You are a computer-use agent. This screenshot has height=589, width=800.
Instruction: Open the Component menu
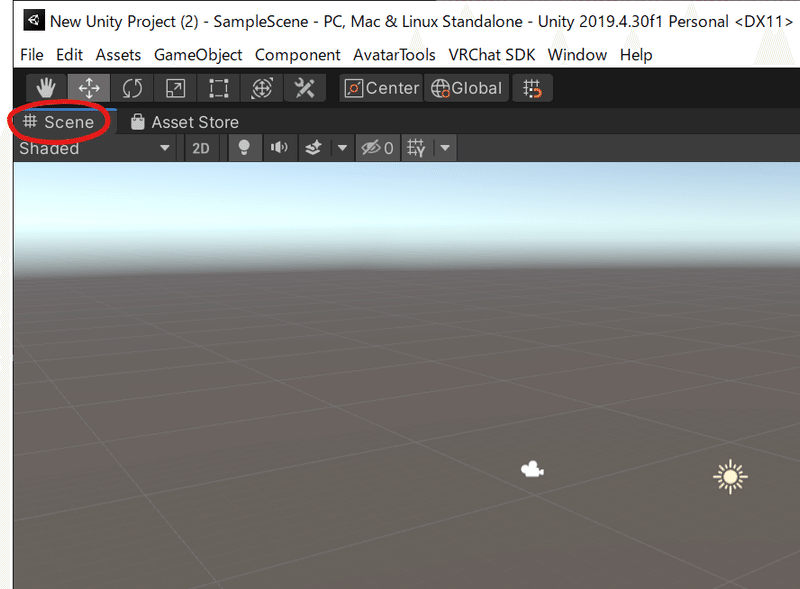pyautogui.click(x=297, y=55)
